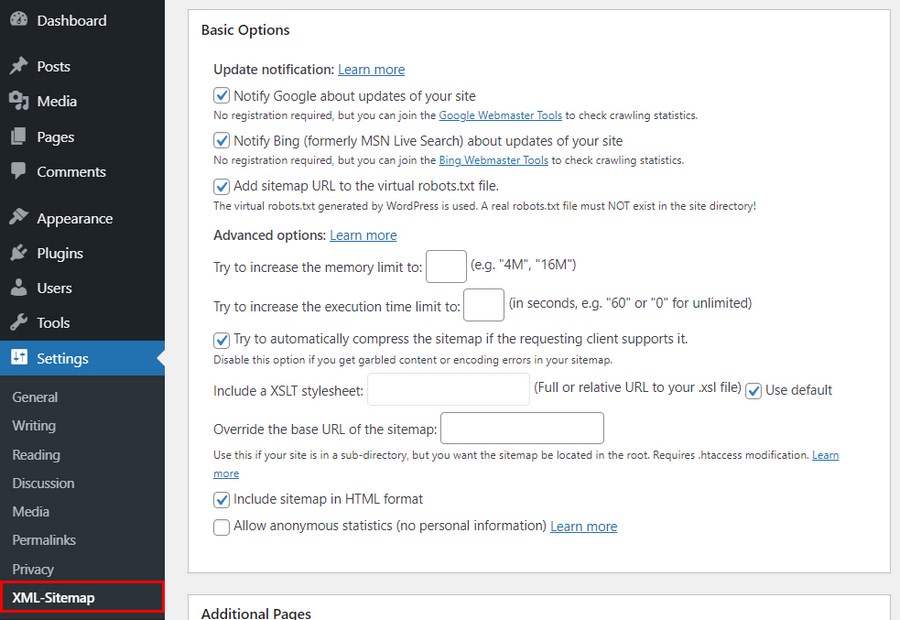Open Permalinks settings submenu
This screenshot has height=620, width=900.
coord(44,540)
